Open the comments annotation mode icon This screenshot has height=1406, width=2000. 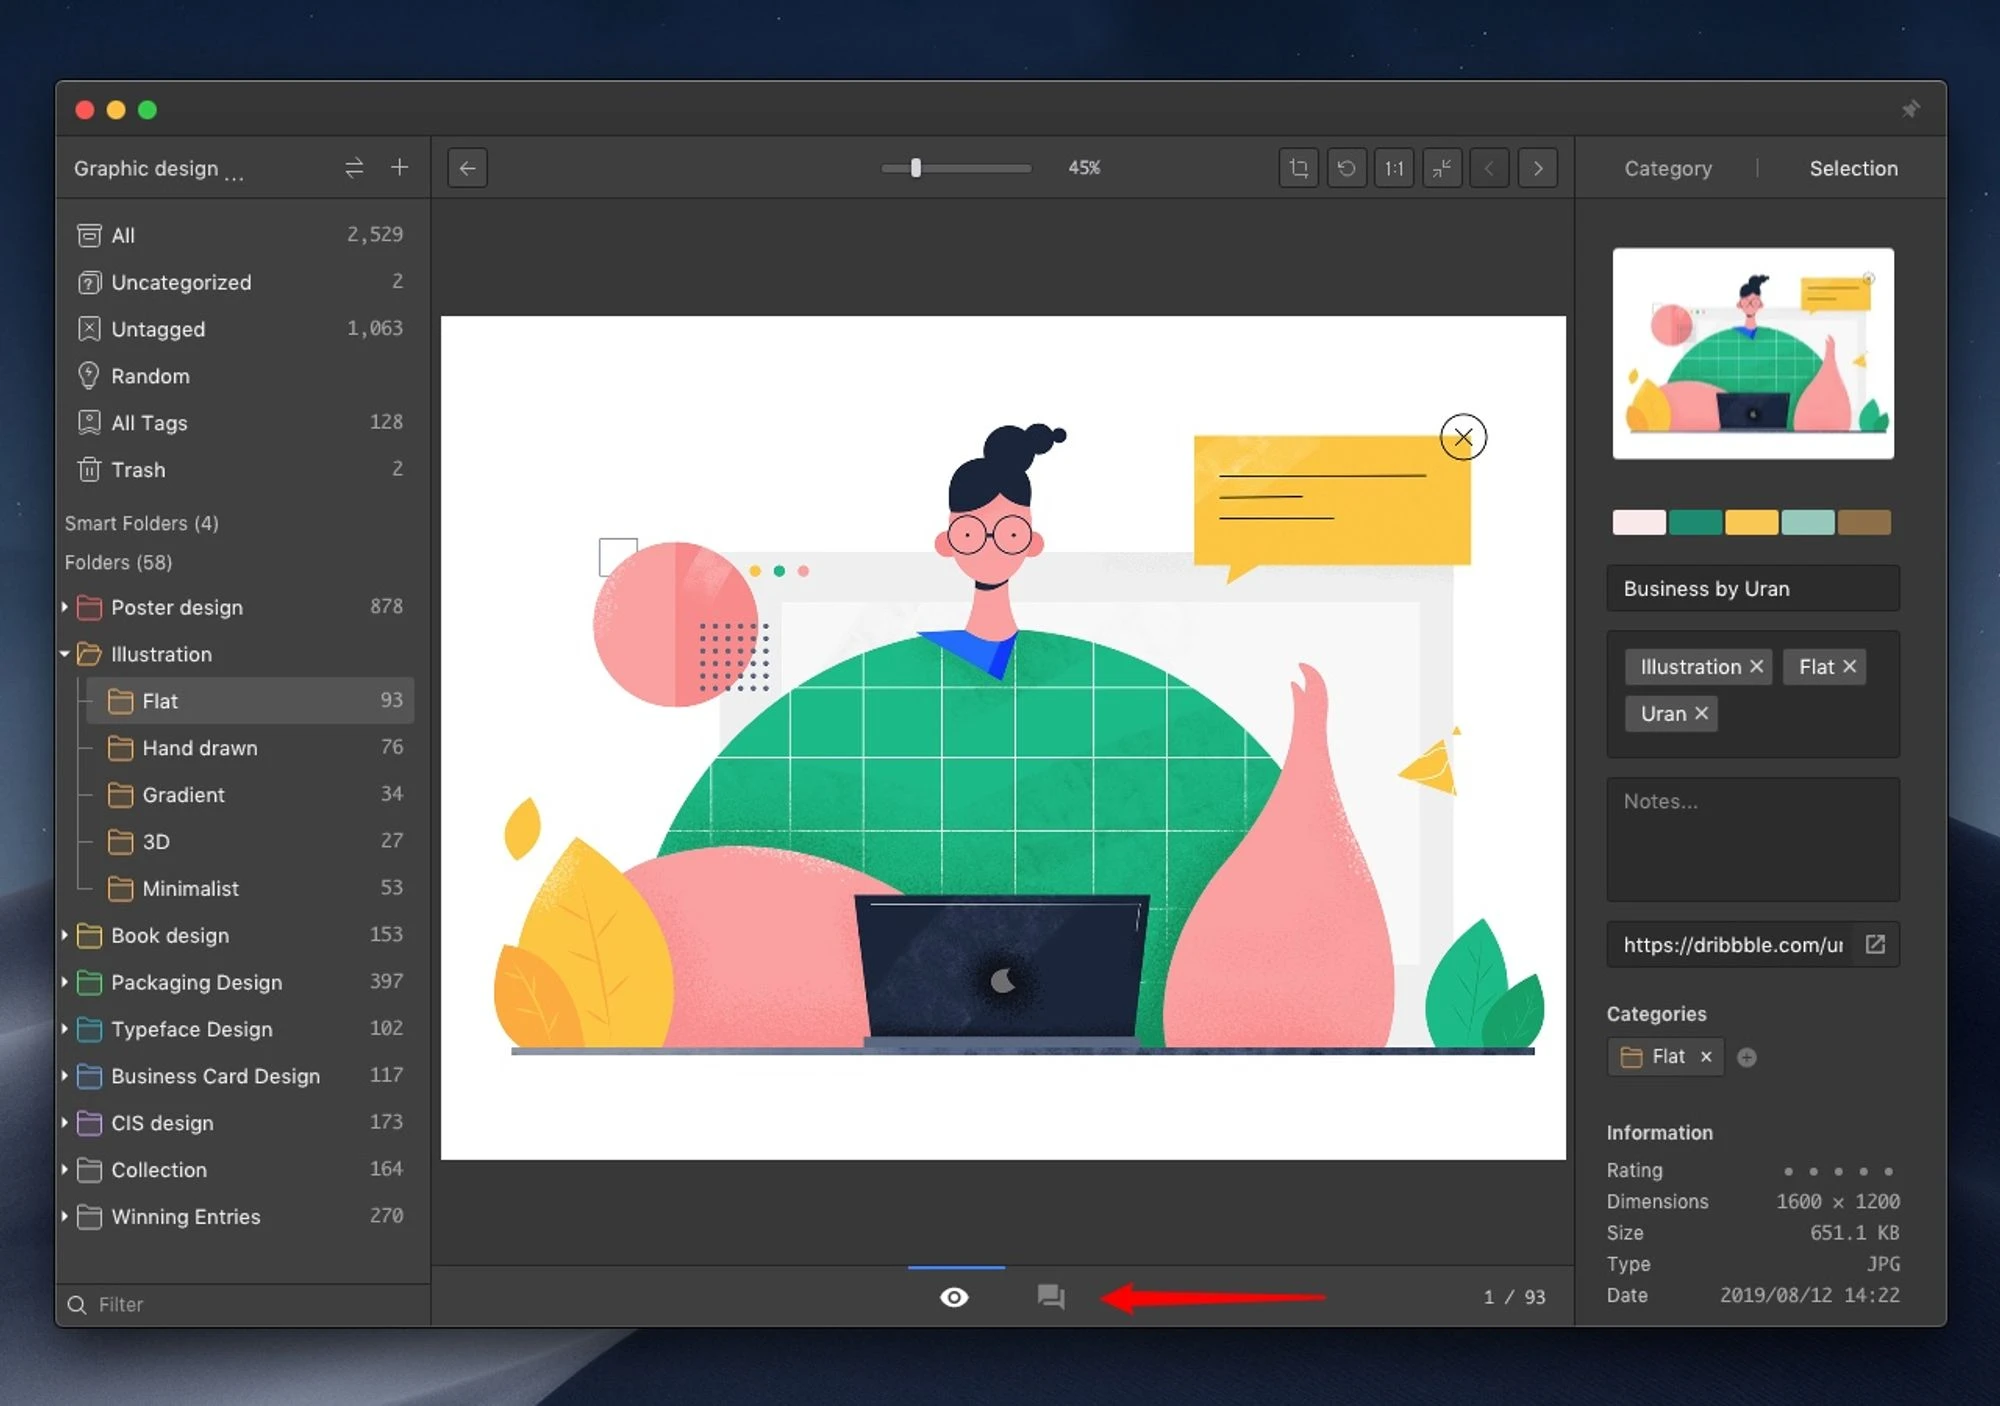pyautogui.click(x=1051, y=1297)
